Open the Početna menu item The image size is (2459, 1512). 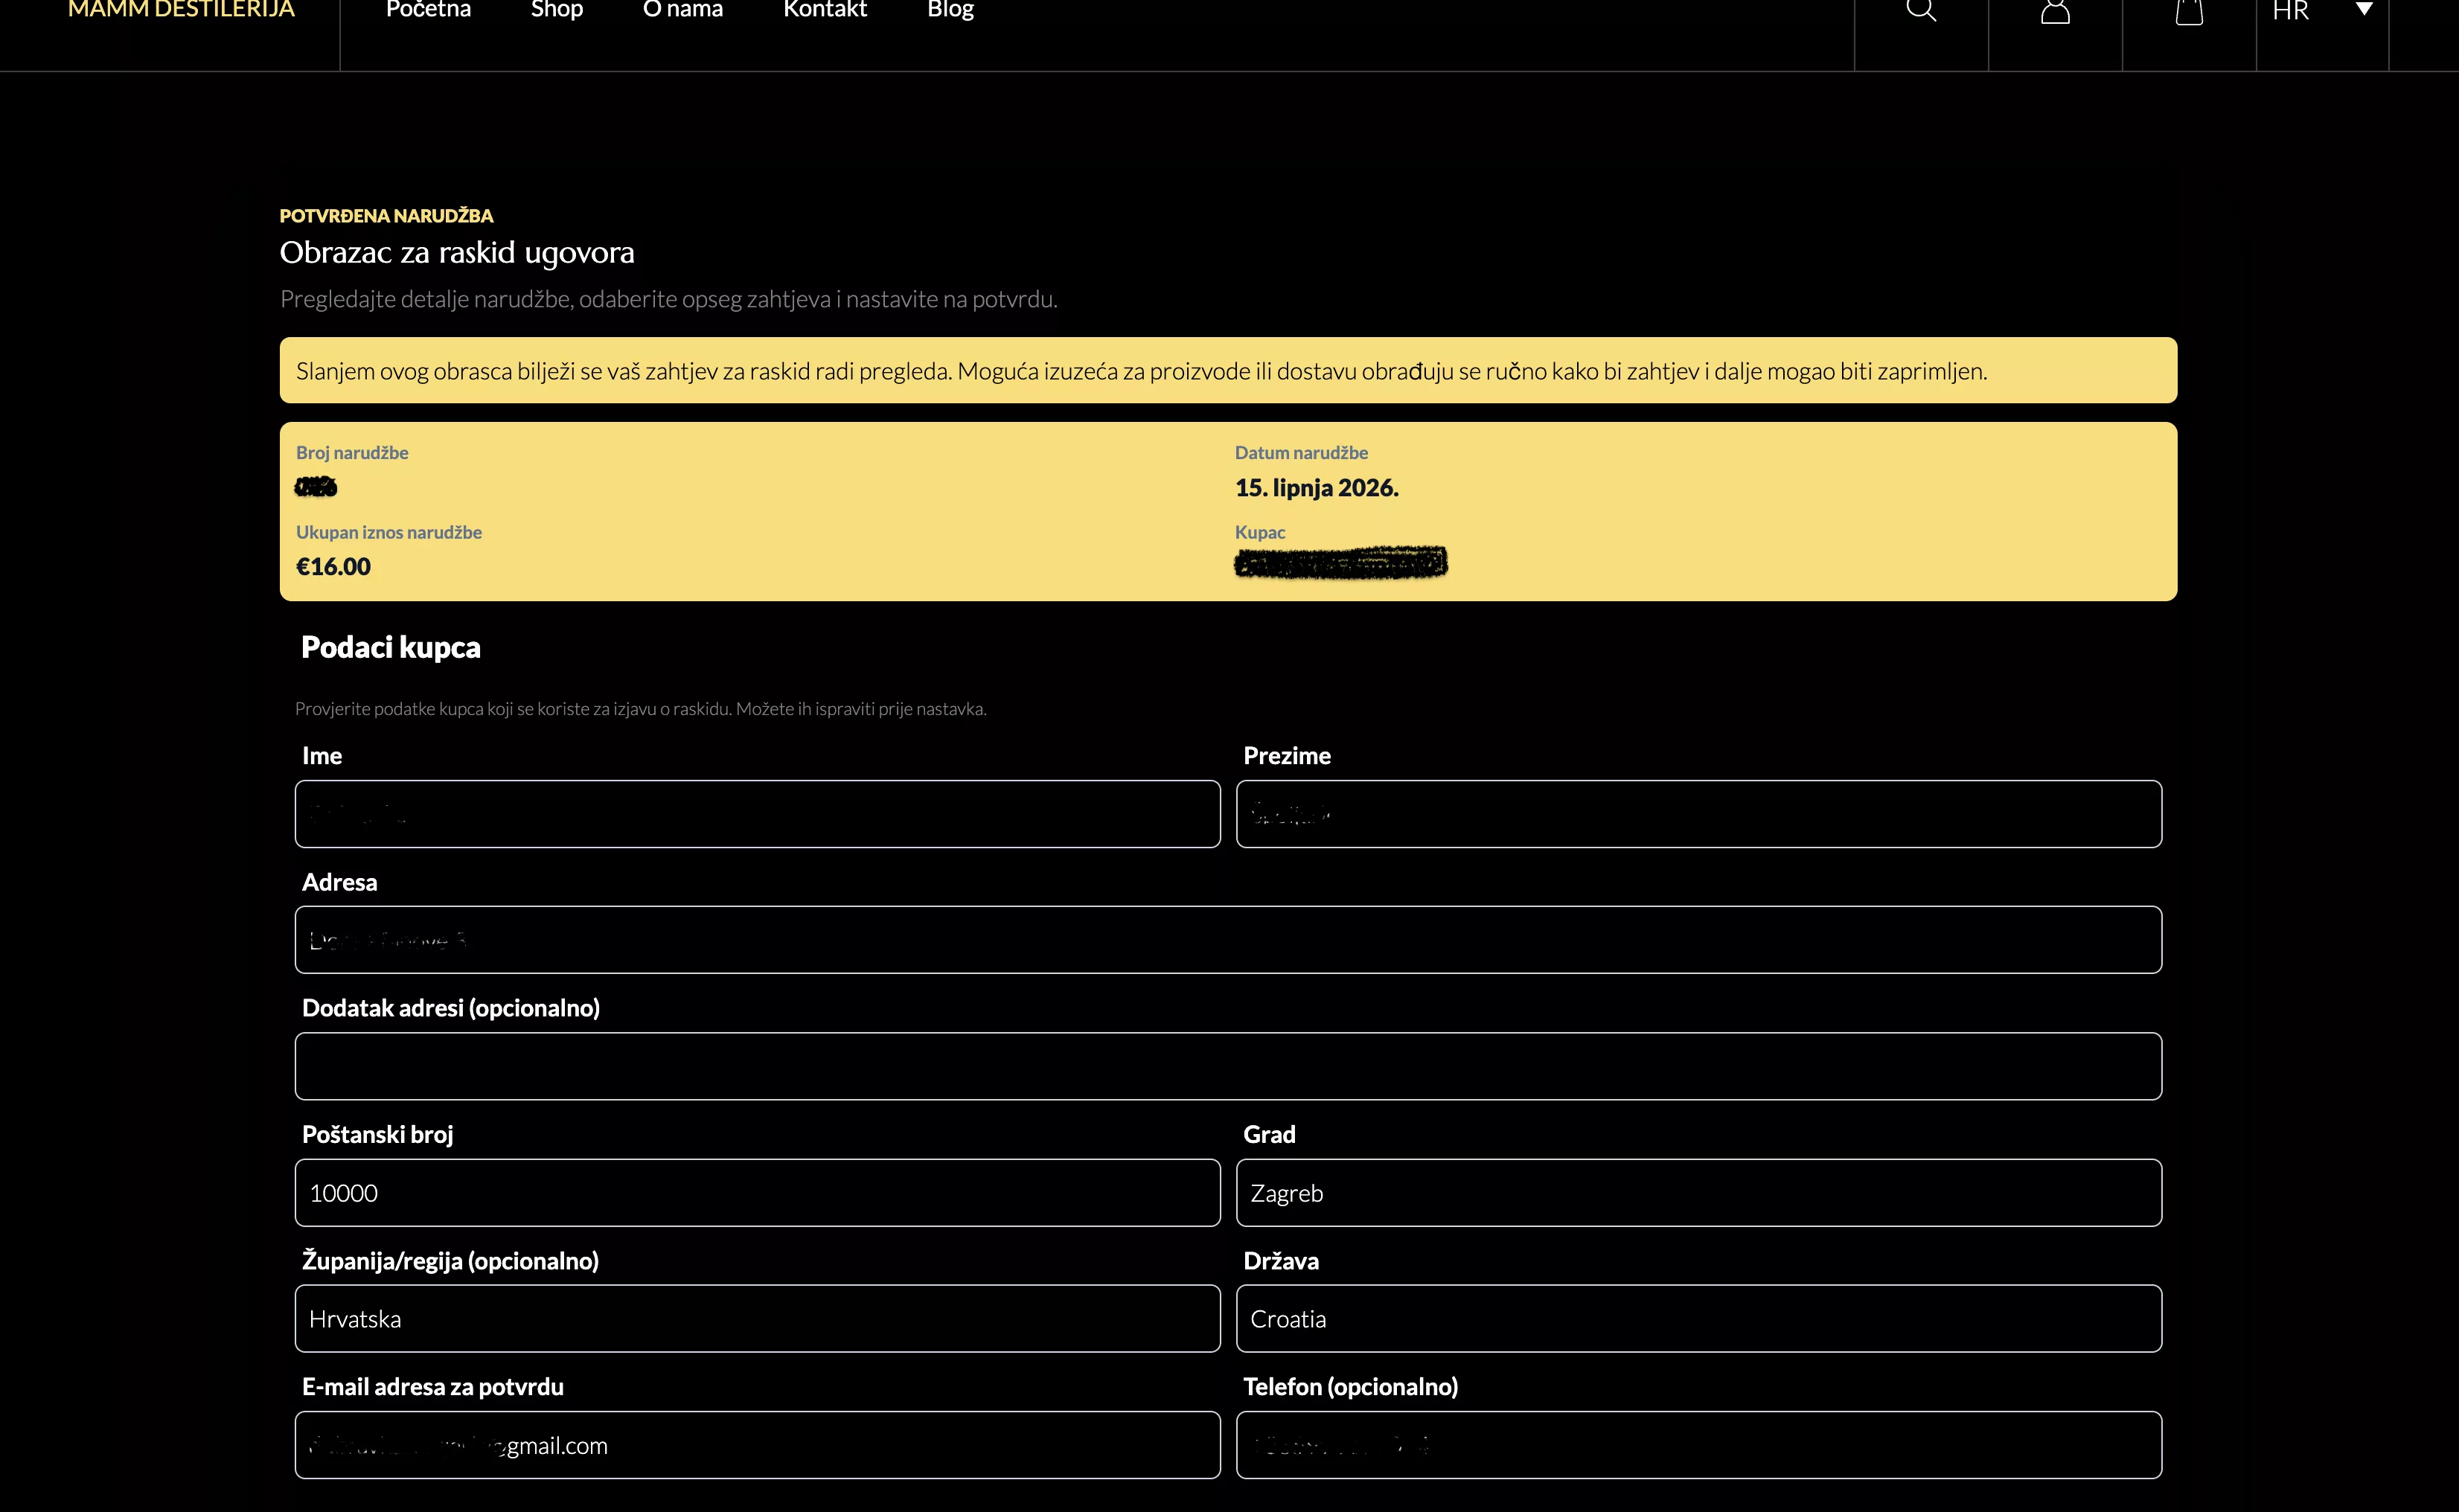(428, 10)
